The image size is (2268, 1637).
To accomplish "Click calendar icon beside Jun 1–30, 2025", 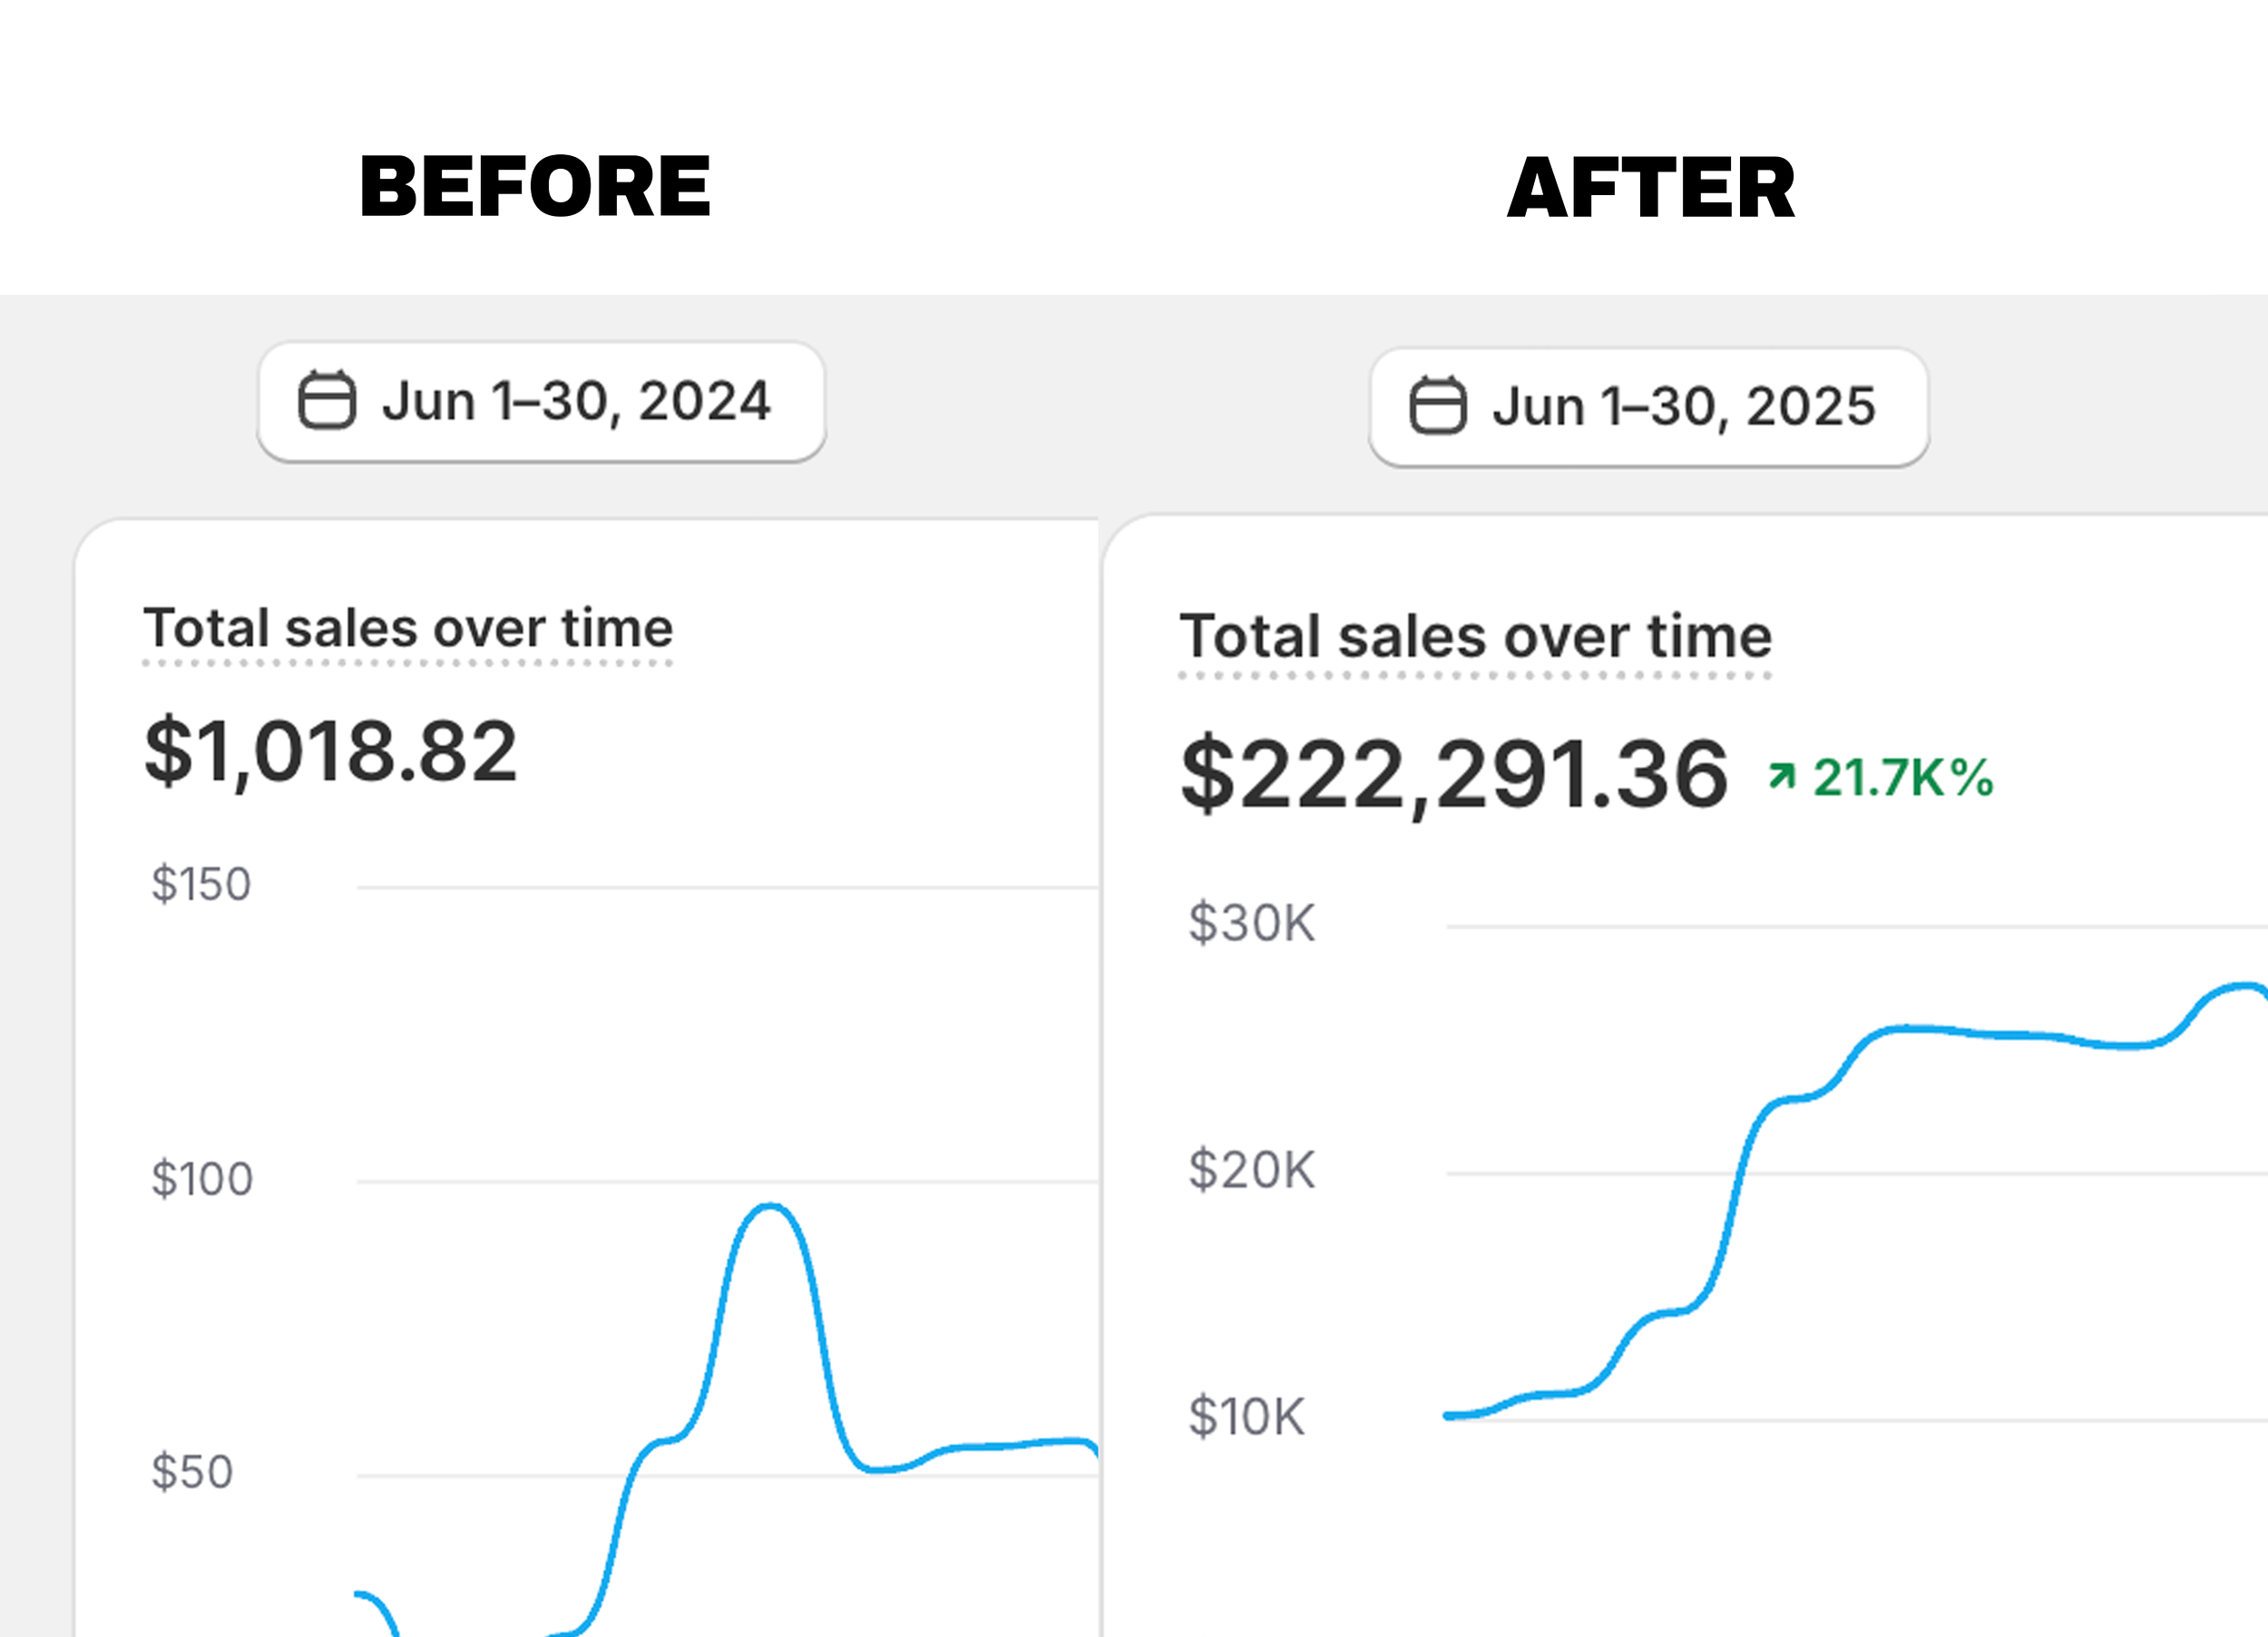I will [1438, 406].
